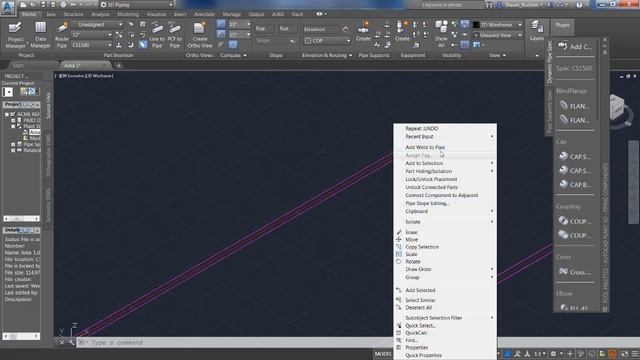640x360 pixels.
Task: Click the Plot printer icon in quick access toolbar
Action: click(63, 4)
